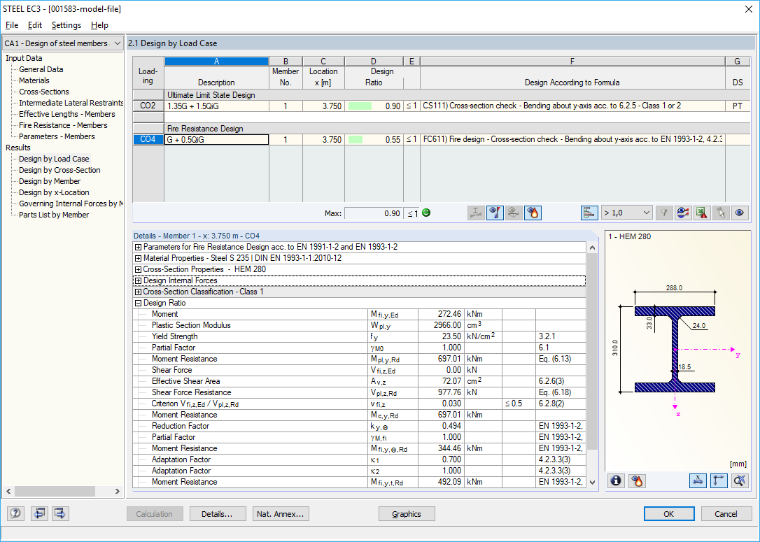The image size is (760, 542).
Task: Open cross-section info icon
Action: pyautogui.click(x=616, y=480)
